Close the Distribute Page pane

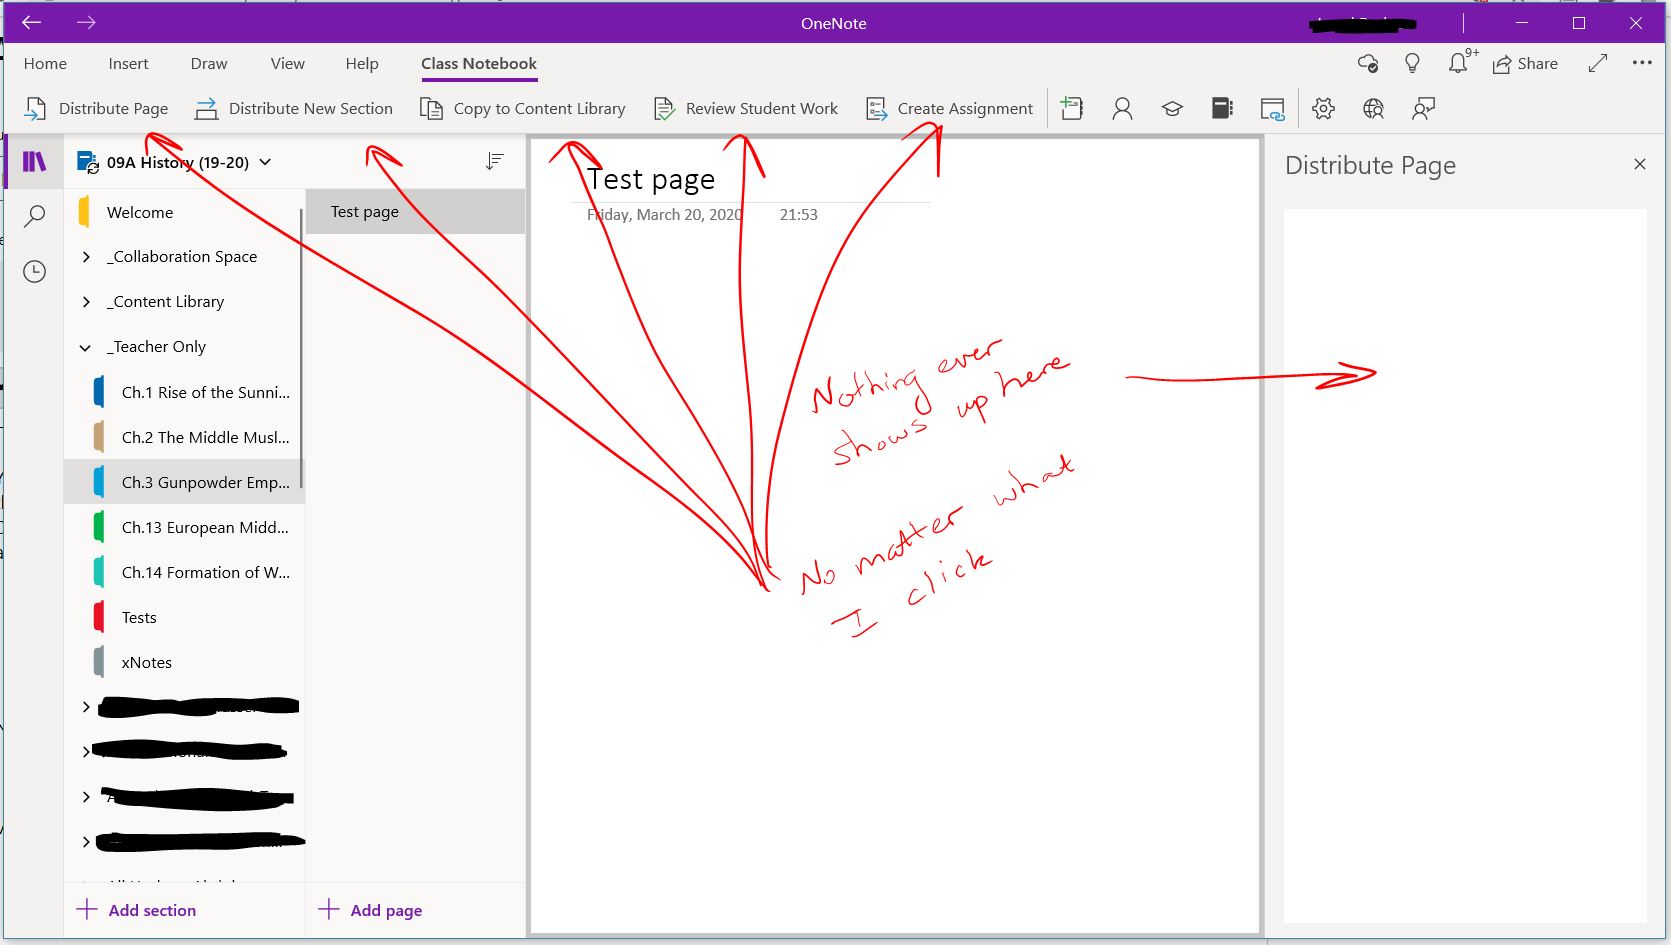pos(1639,164)
